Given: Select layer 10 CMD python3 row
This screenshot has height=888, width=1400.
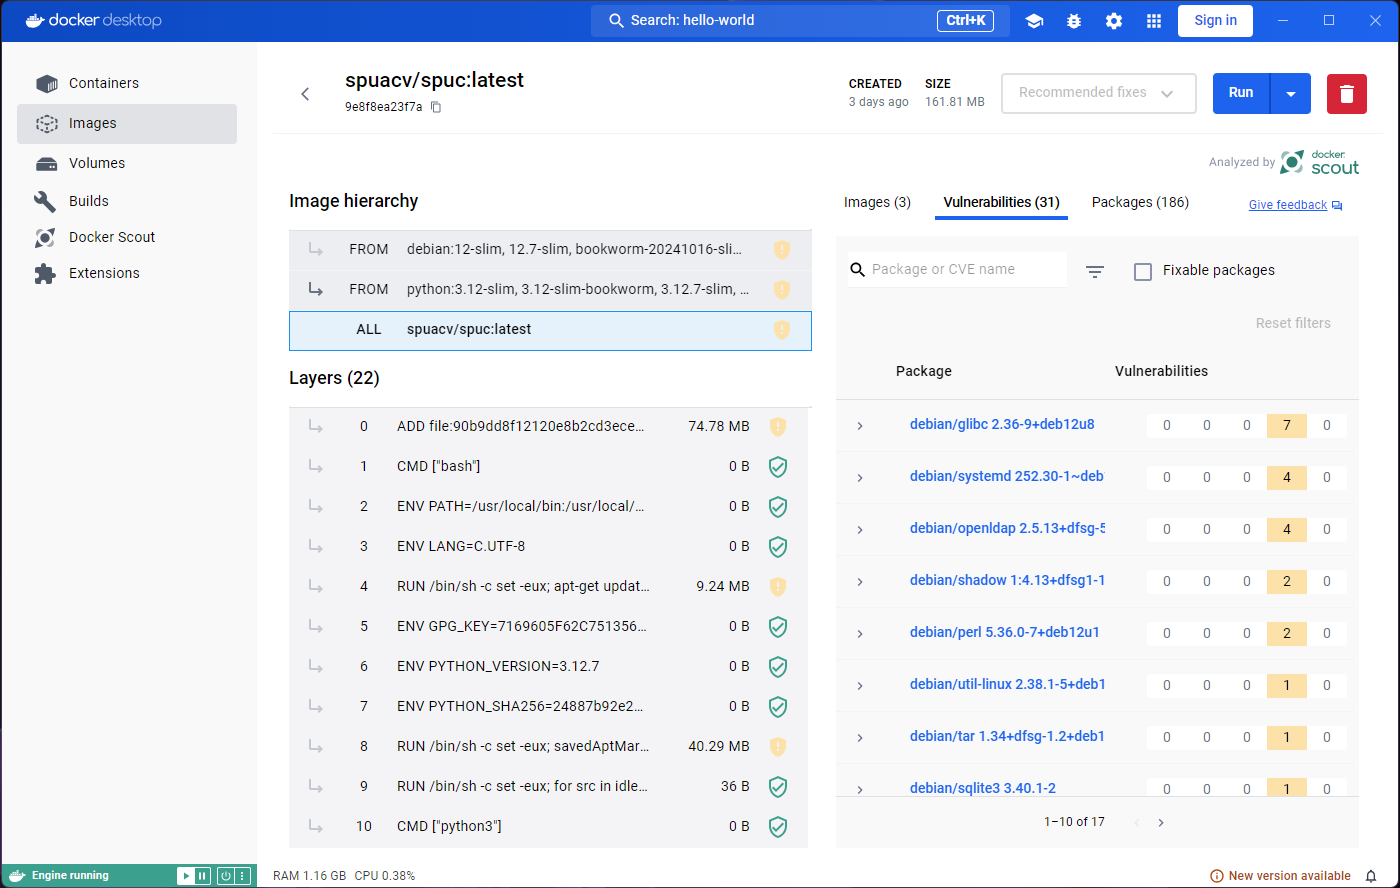Looking at the screenshot, I should coord(548,826).
